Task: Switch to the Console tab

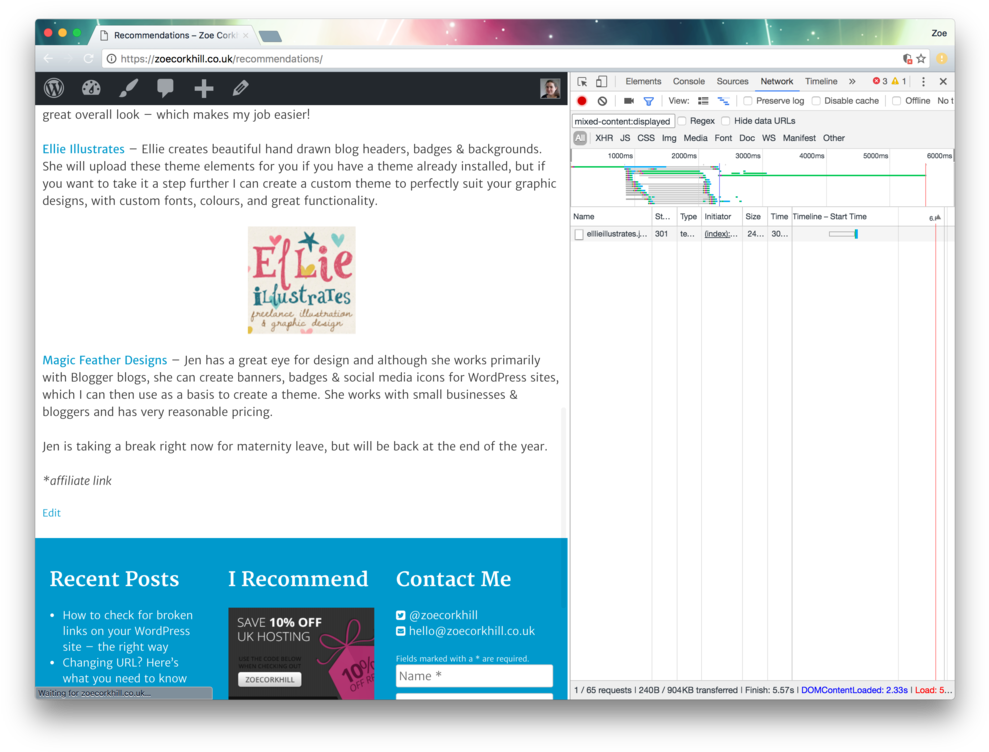Action: tap(689, 81)
